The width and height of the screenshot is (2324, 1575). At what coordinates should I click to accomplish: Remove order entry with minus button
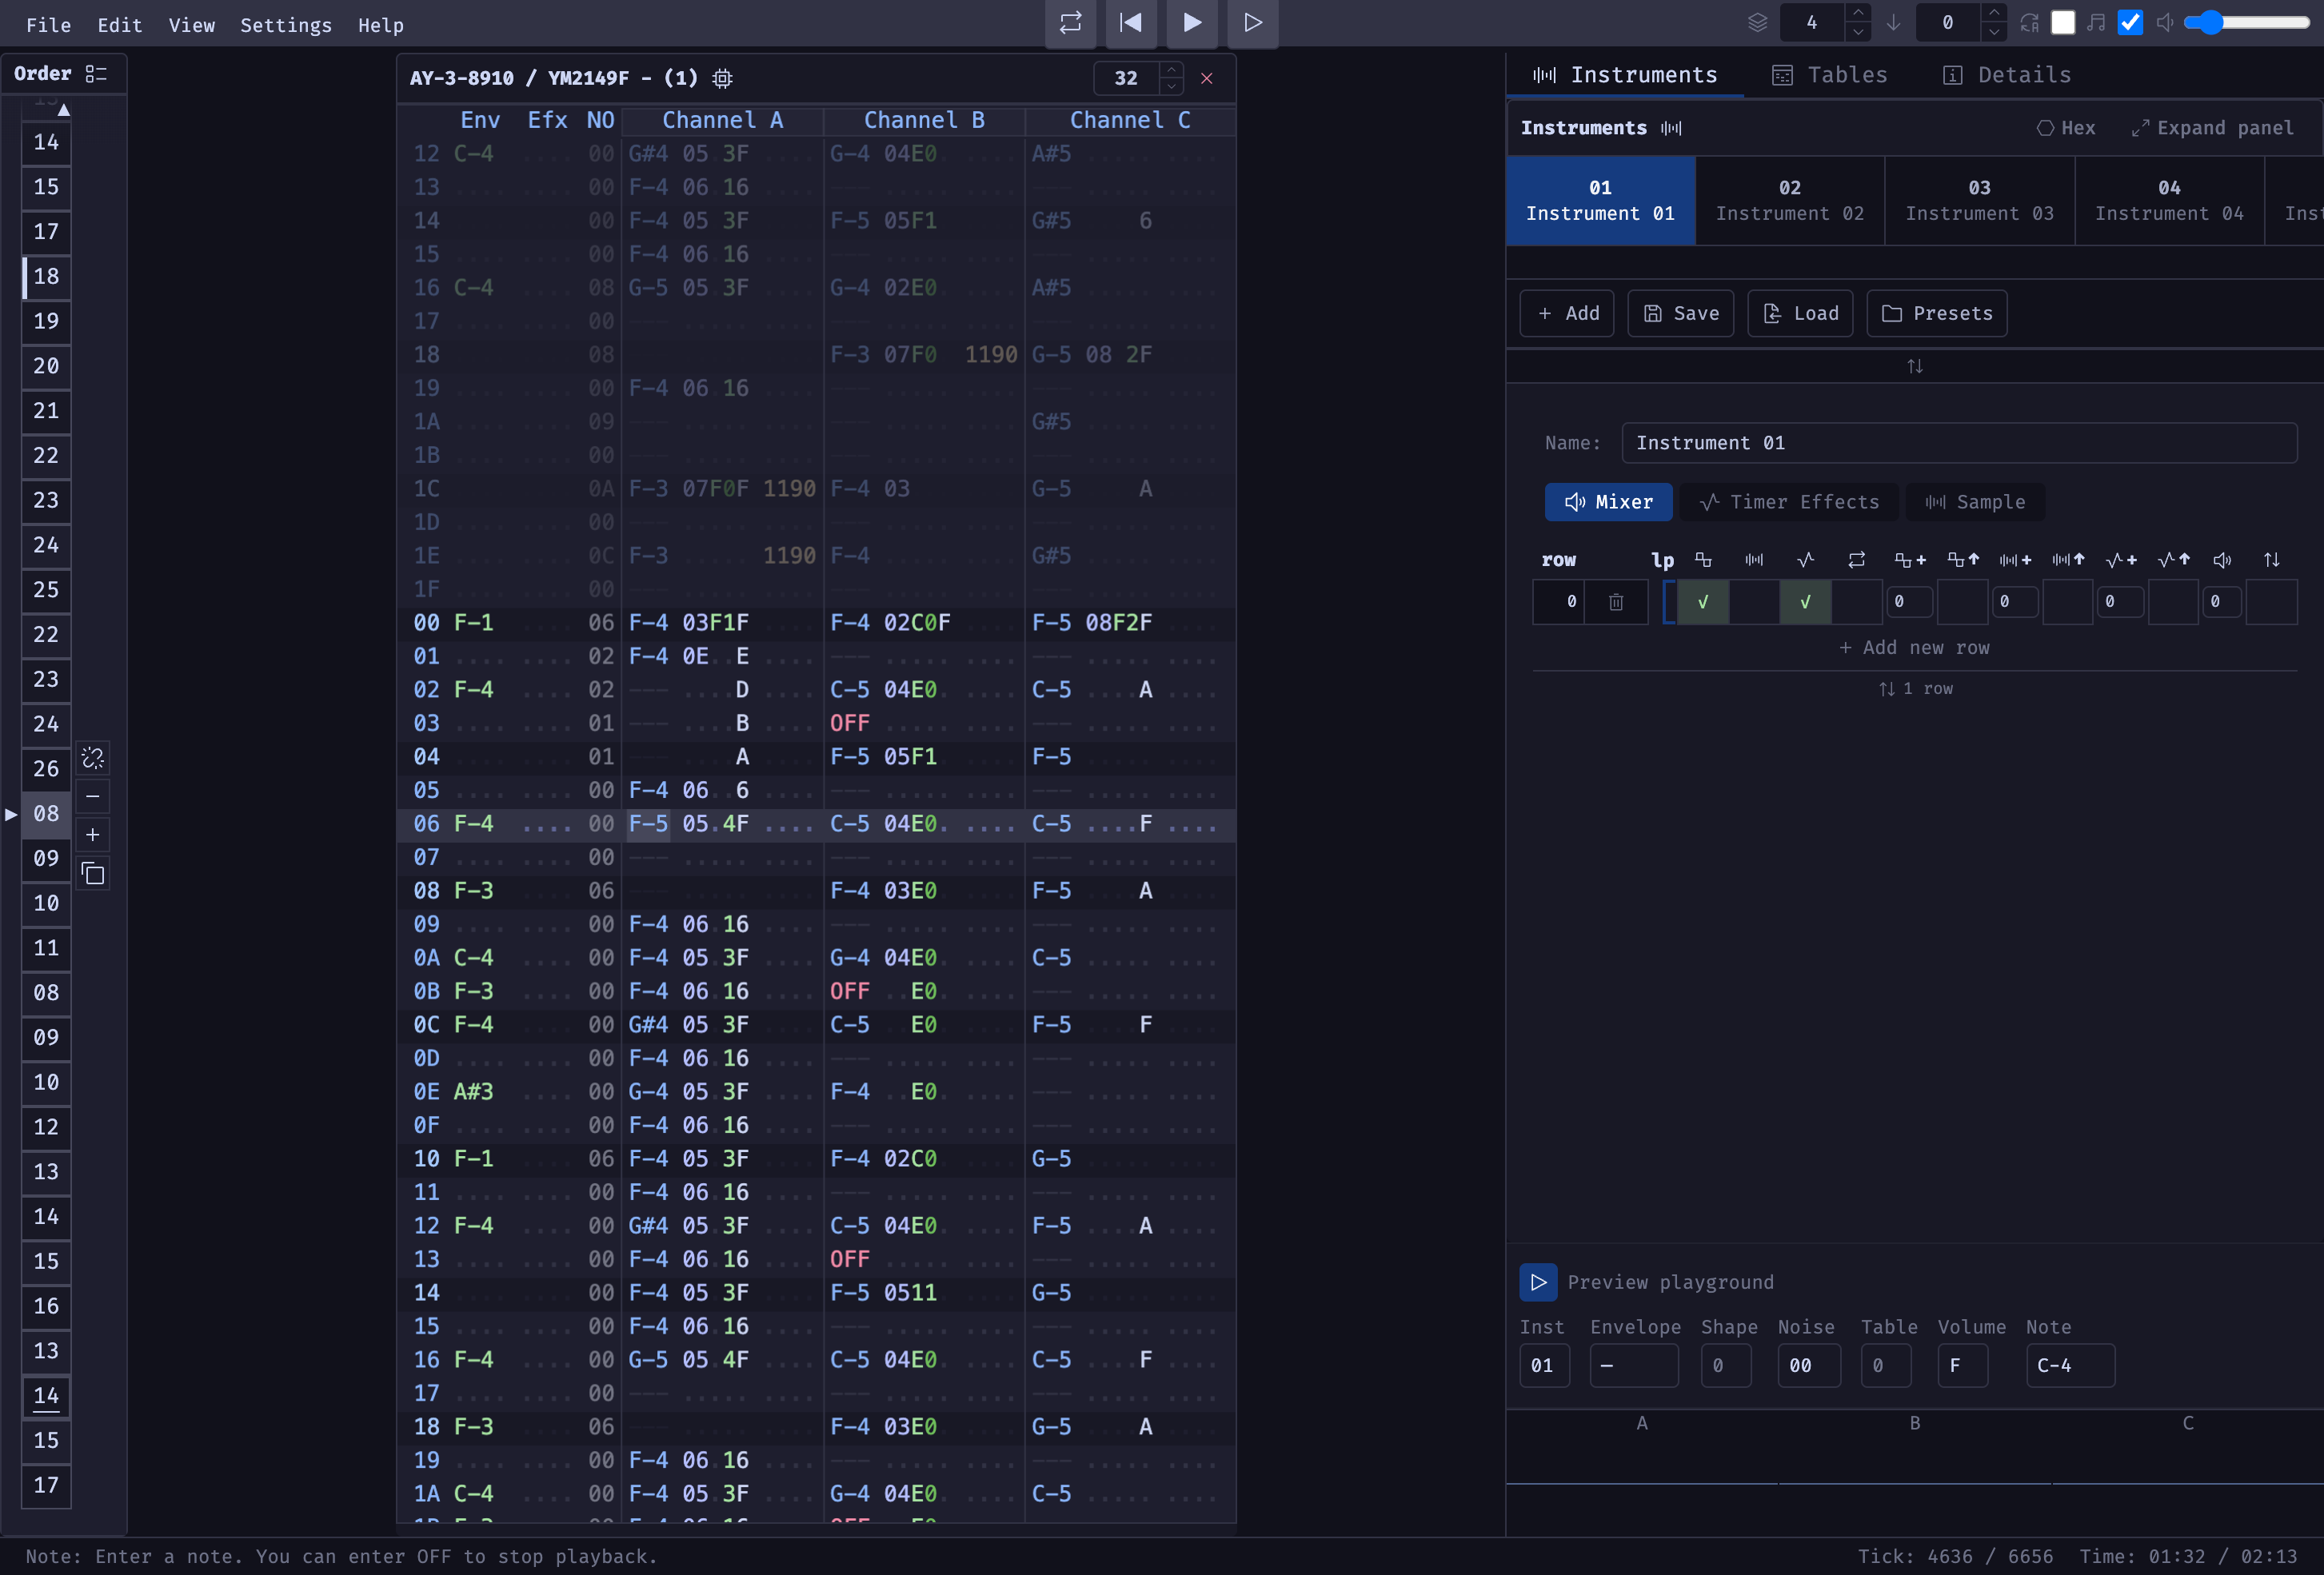pyautogui.click(x=93, y=797)
